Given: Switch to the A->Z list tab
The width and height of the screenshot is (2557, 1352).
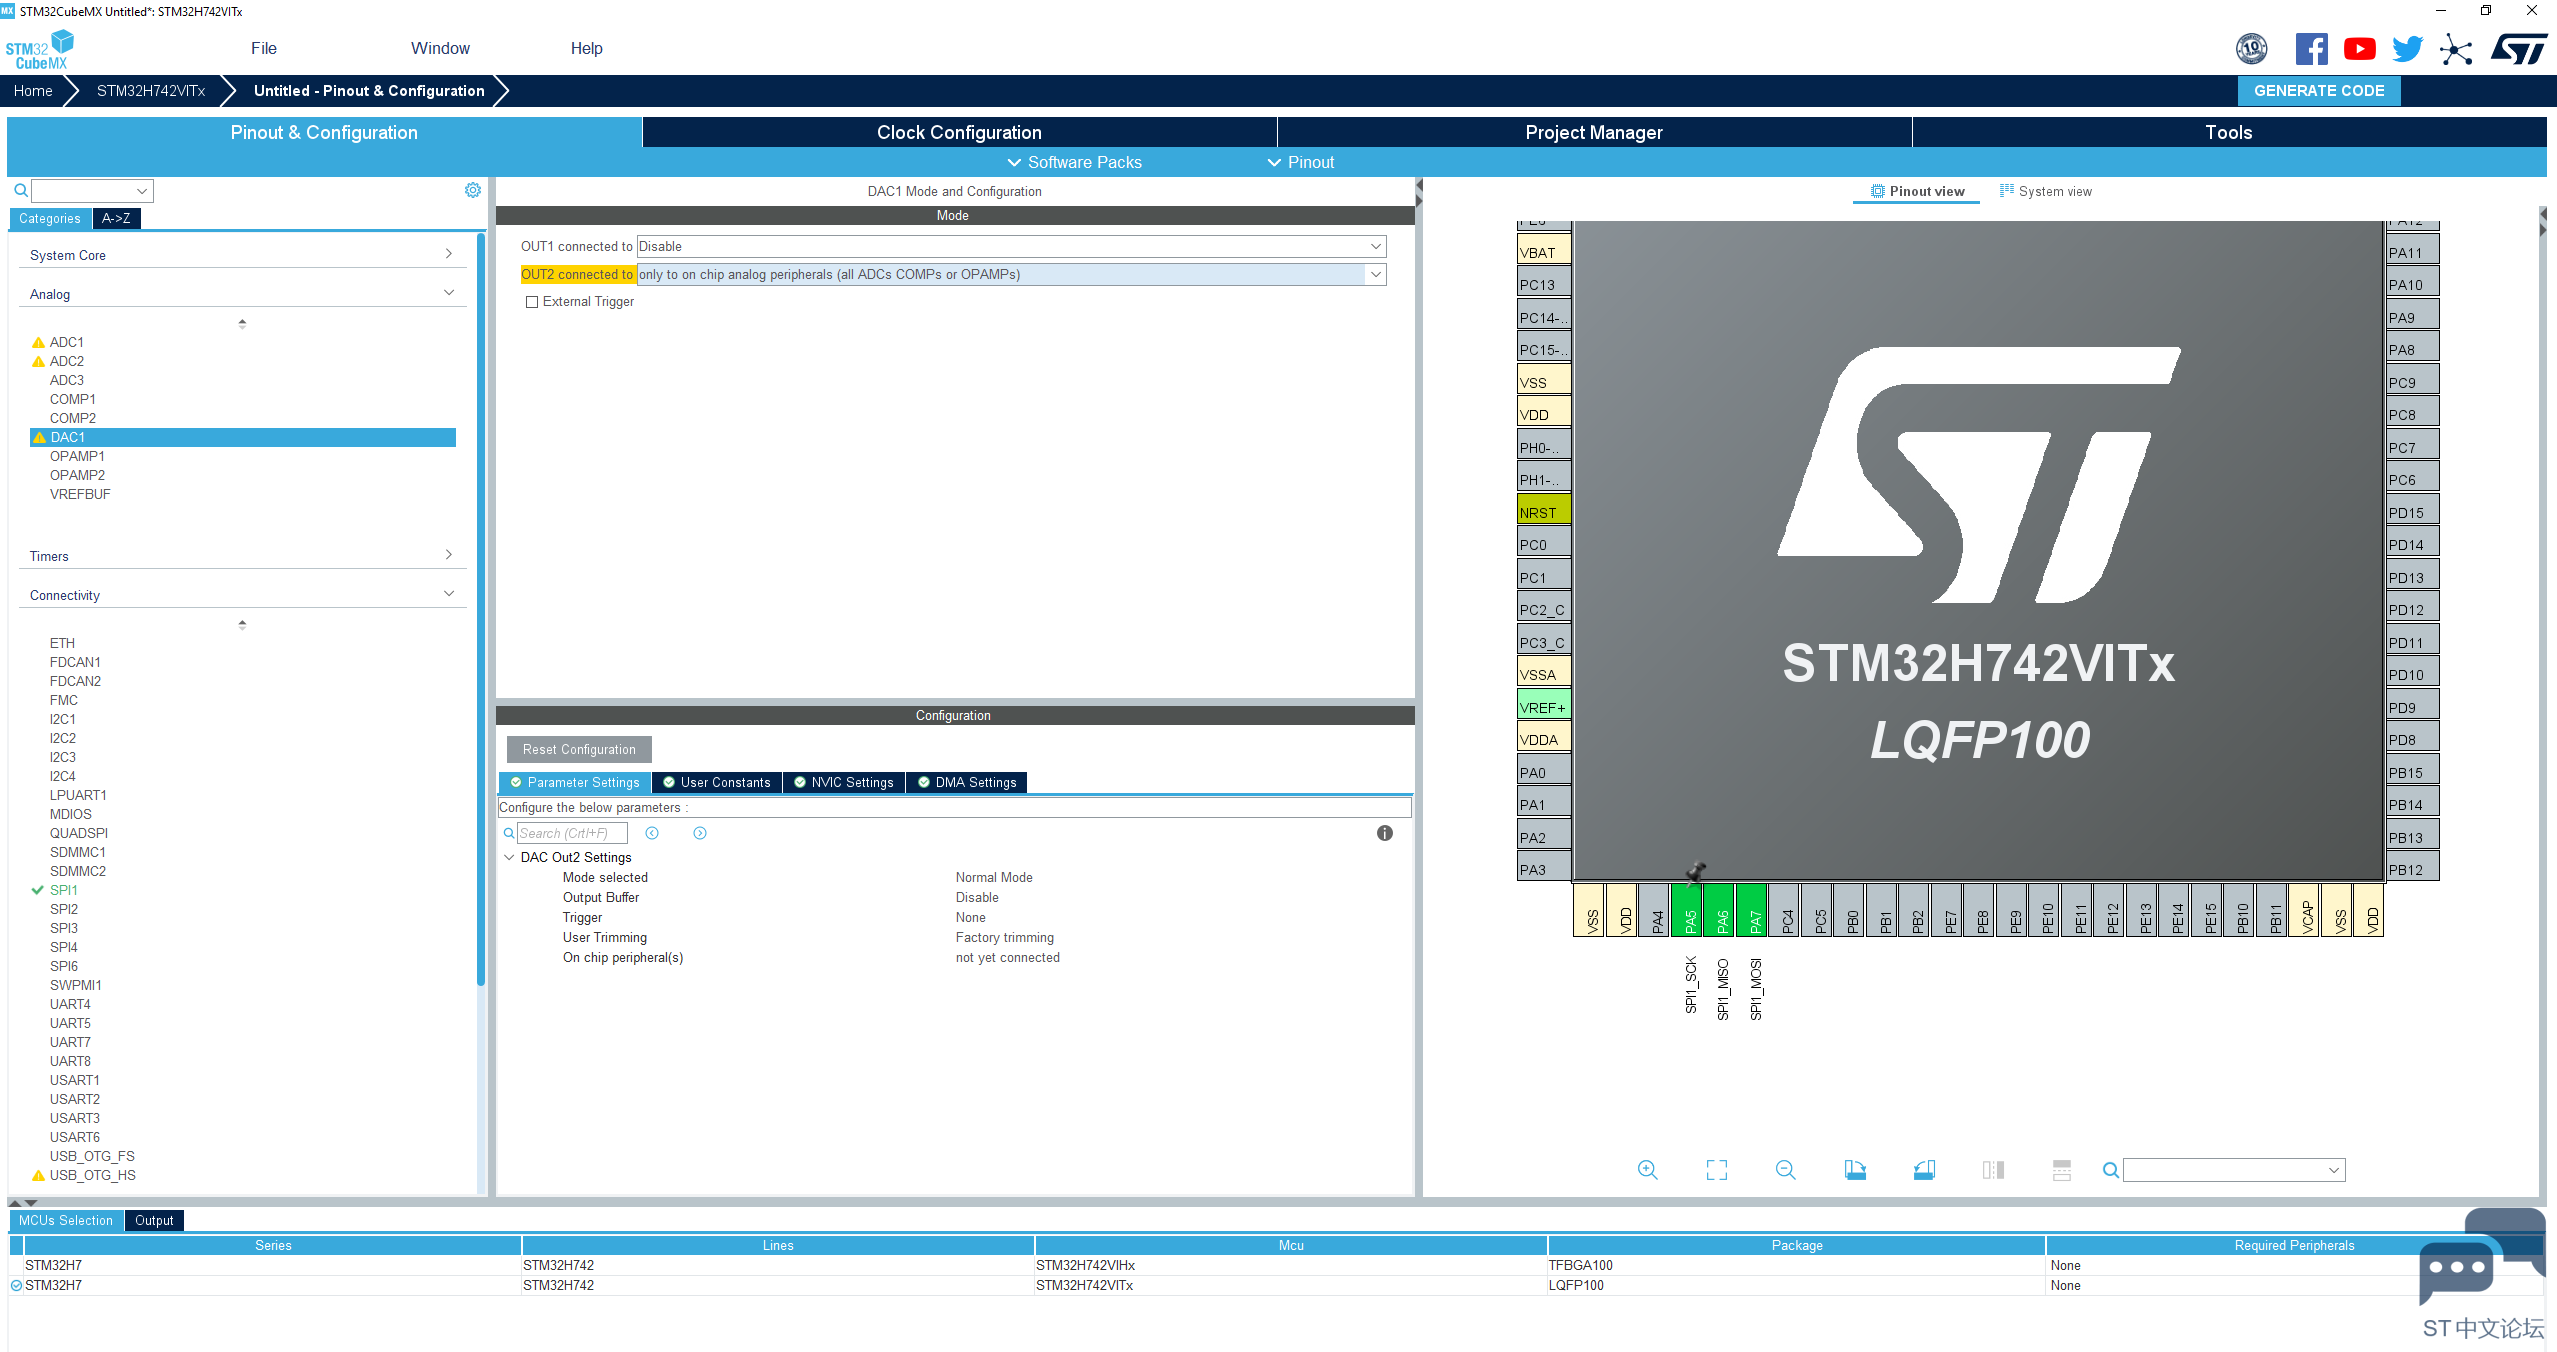Looking at the screenshot, I should click(116, 218).
